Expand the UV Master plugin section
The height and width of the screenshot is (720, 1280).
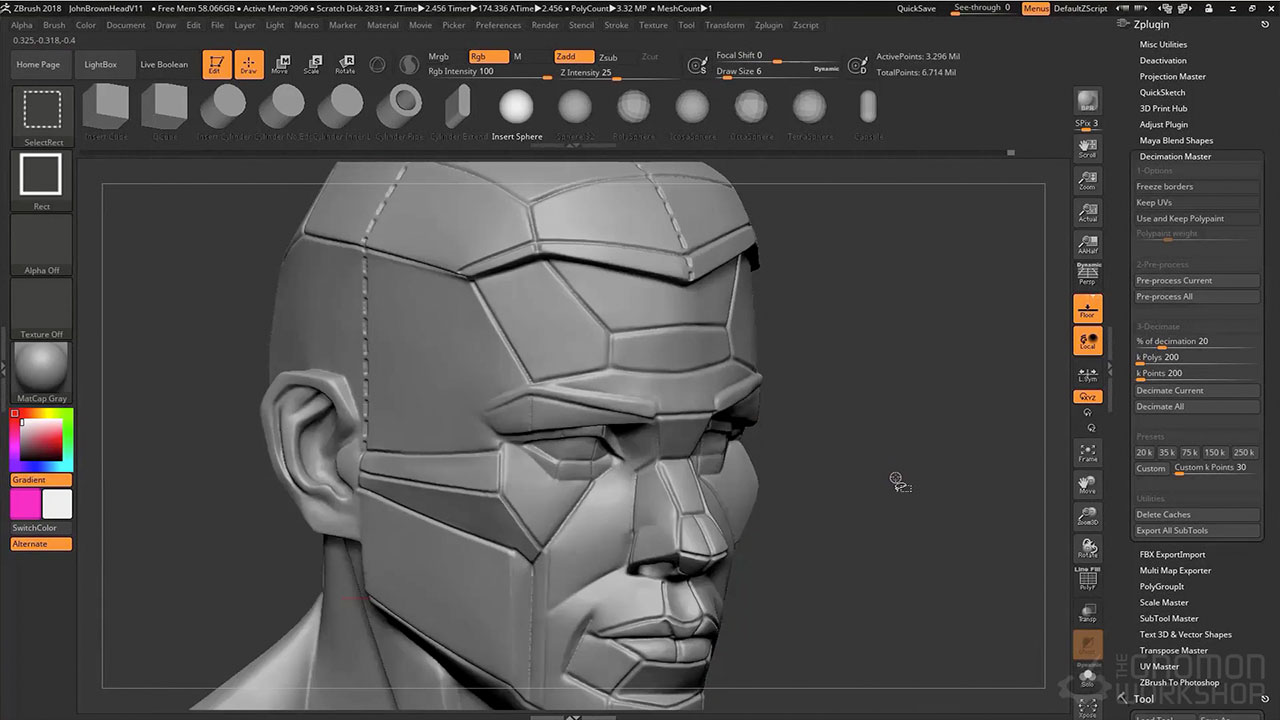point(1159,666)
